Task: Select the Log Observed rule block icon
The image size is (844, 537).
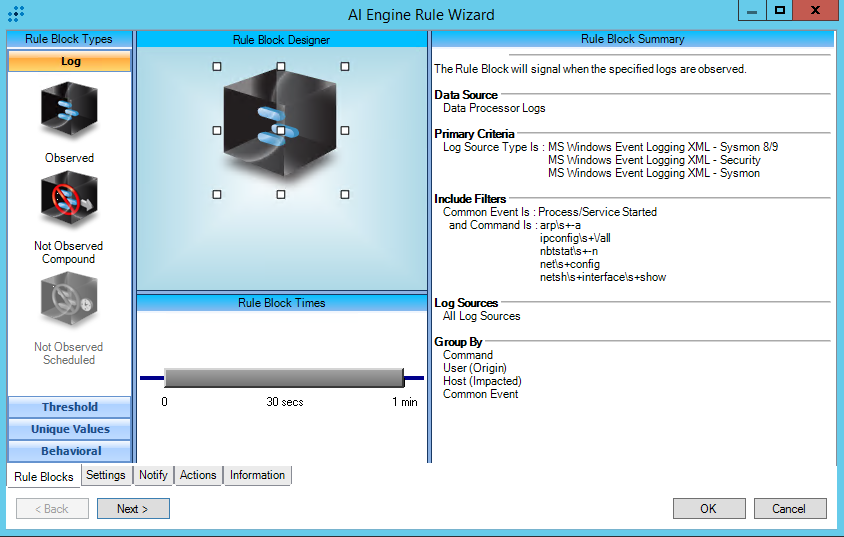Action: 69,110
